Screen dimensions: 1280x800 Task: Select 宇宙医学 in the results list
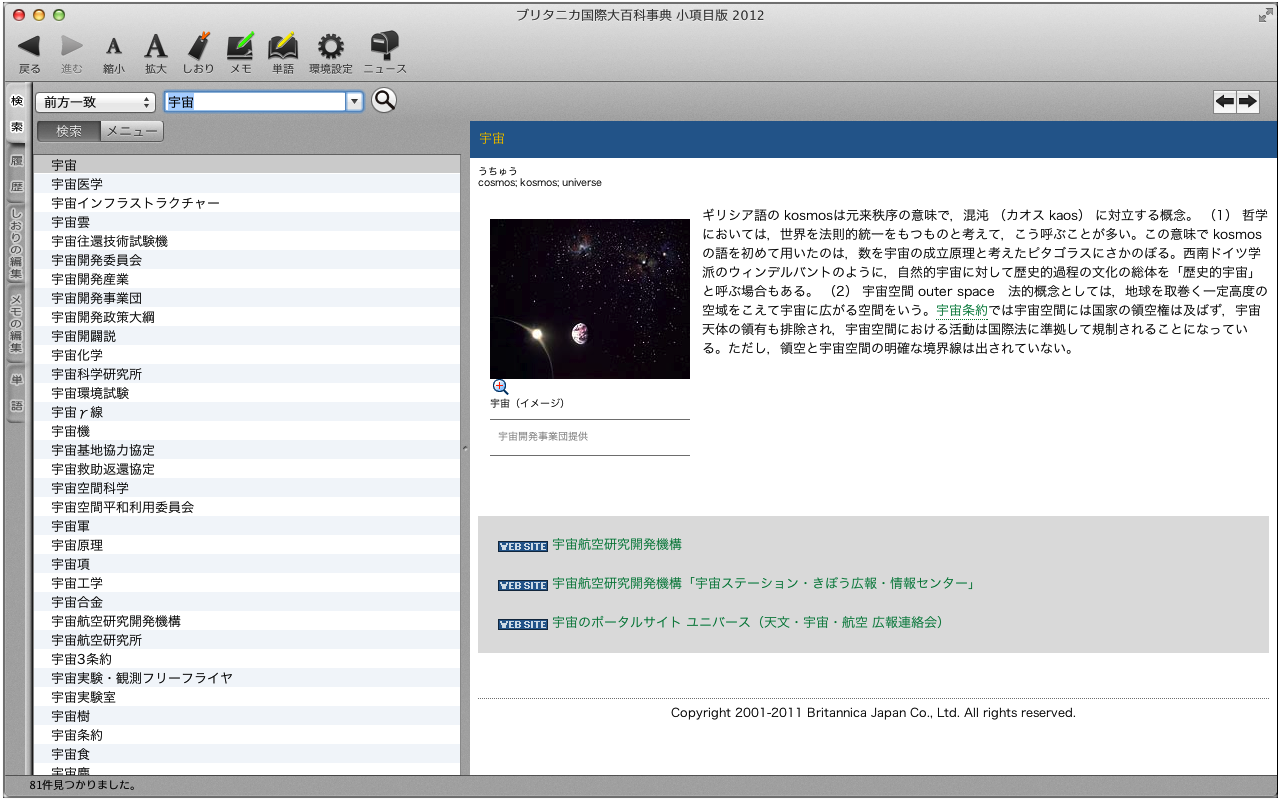(77, 184)
